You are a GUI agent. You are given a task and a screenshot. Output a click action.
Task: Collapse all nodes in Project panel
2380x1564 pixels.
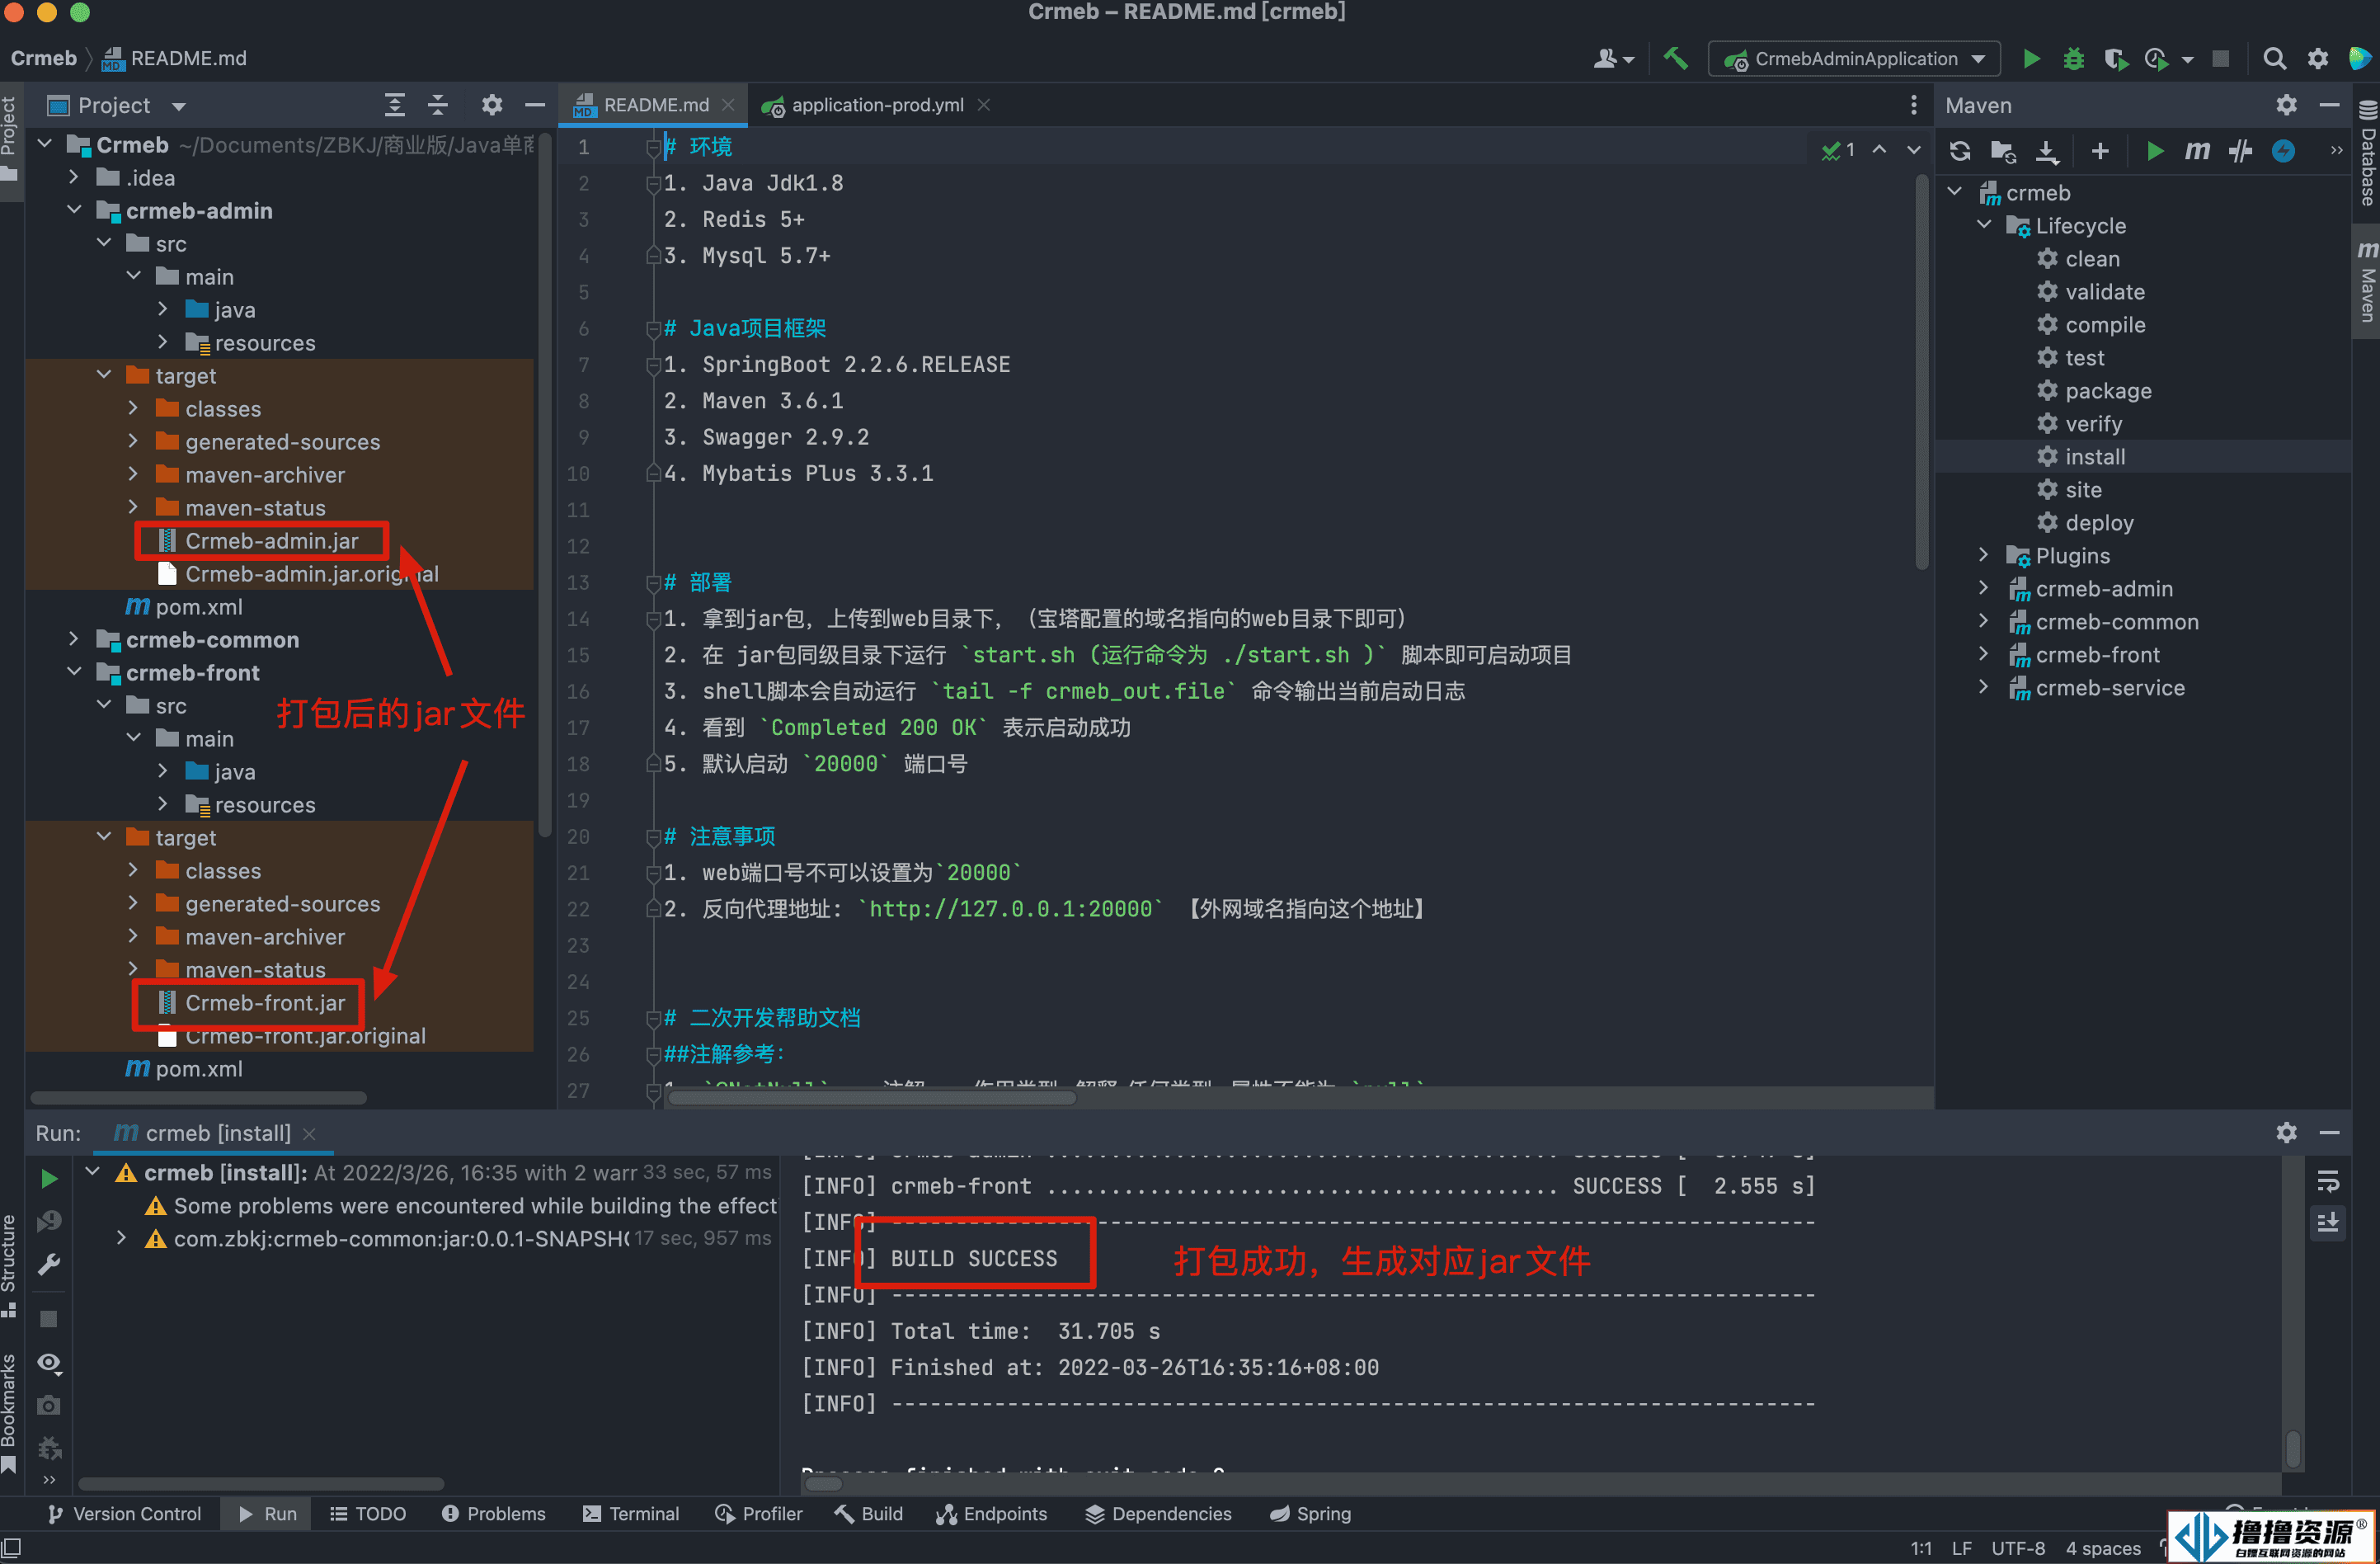[x=438, y=105]
